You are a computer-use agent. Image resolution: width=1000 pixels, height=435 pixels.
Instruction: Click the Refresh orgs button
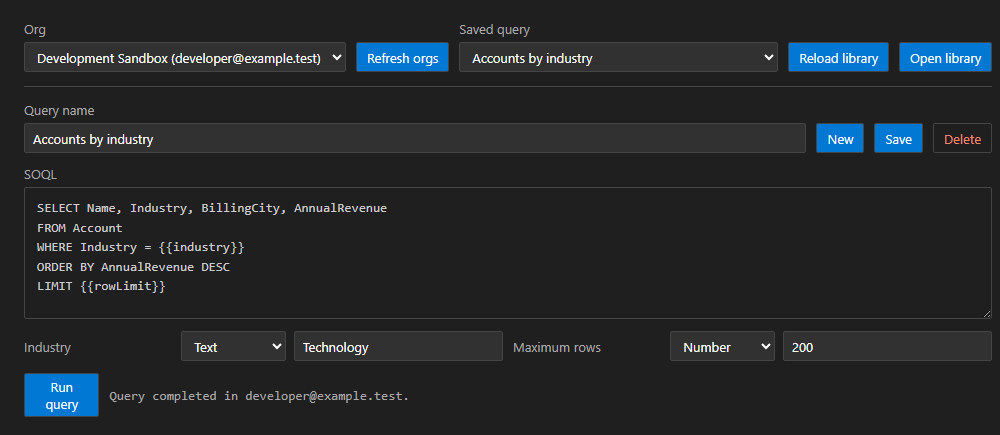point(402,57)
